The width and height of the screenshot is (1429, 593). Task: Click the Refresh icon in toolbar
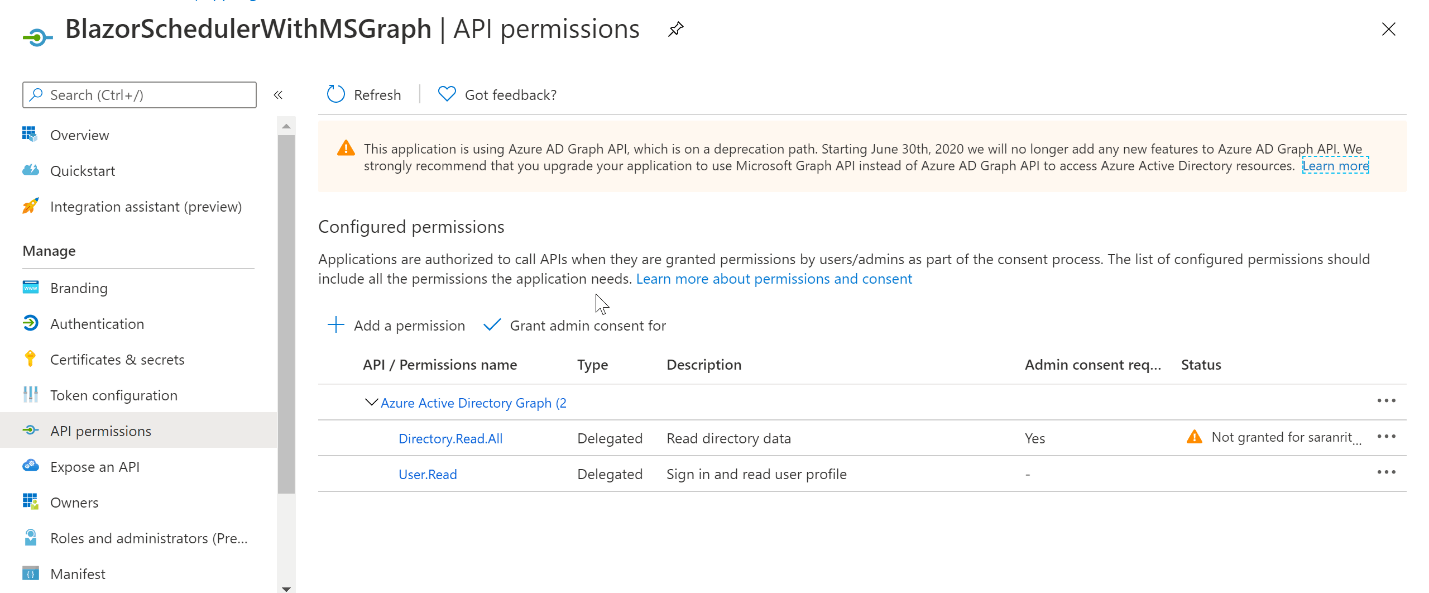[336, 94]
